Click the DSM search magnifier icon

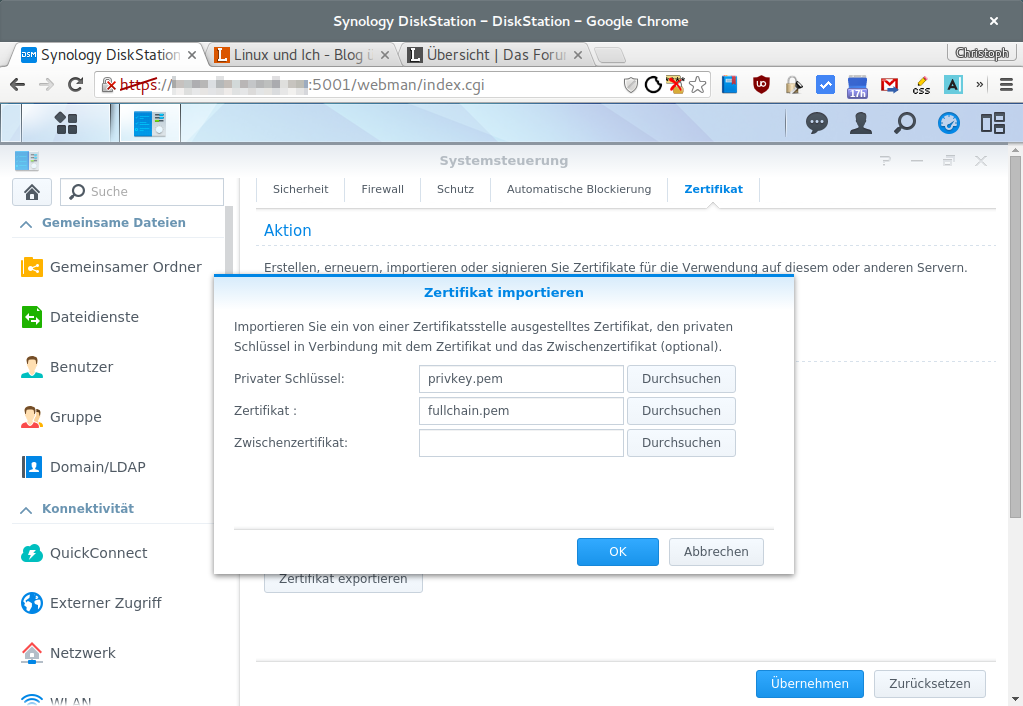pyautogui.click(x=904, y=123)
